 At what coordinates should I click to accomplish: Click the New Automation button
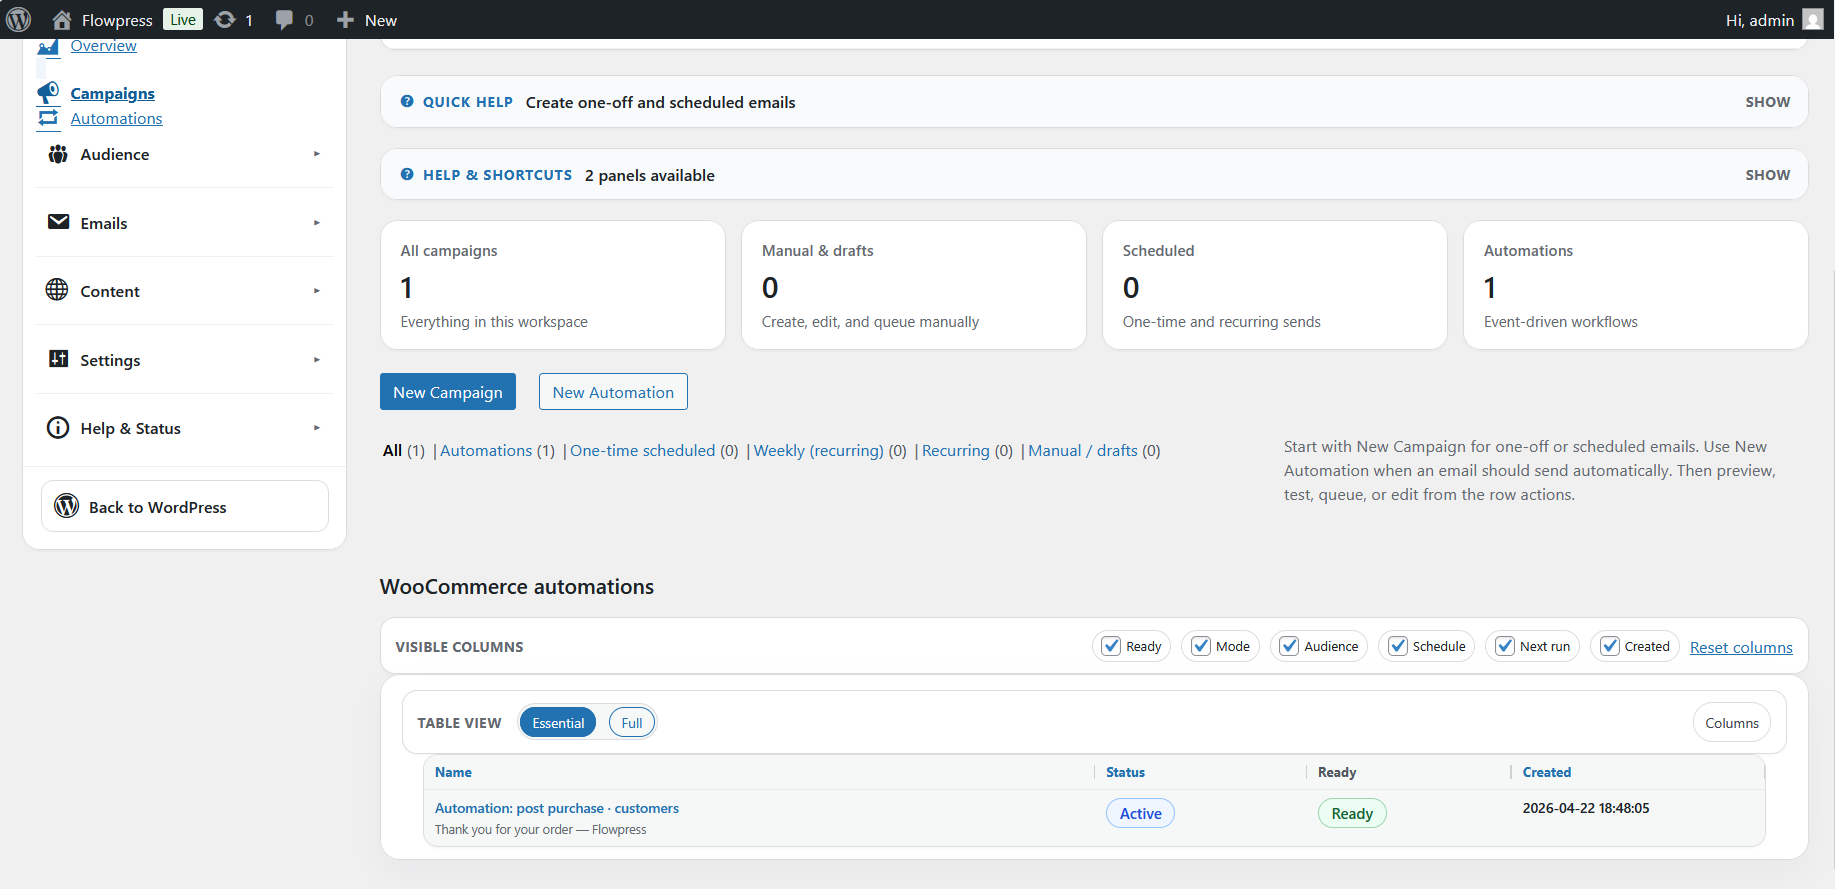[x=613, y=392]
